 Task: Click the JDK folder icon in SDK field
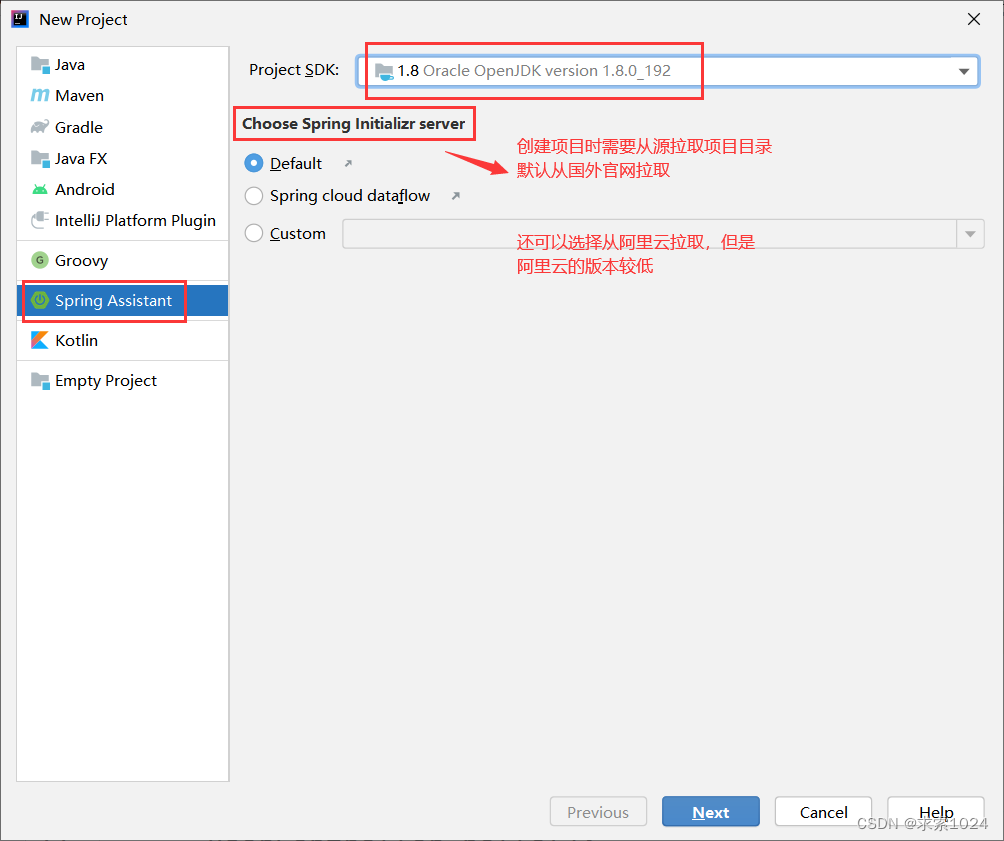384,71
